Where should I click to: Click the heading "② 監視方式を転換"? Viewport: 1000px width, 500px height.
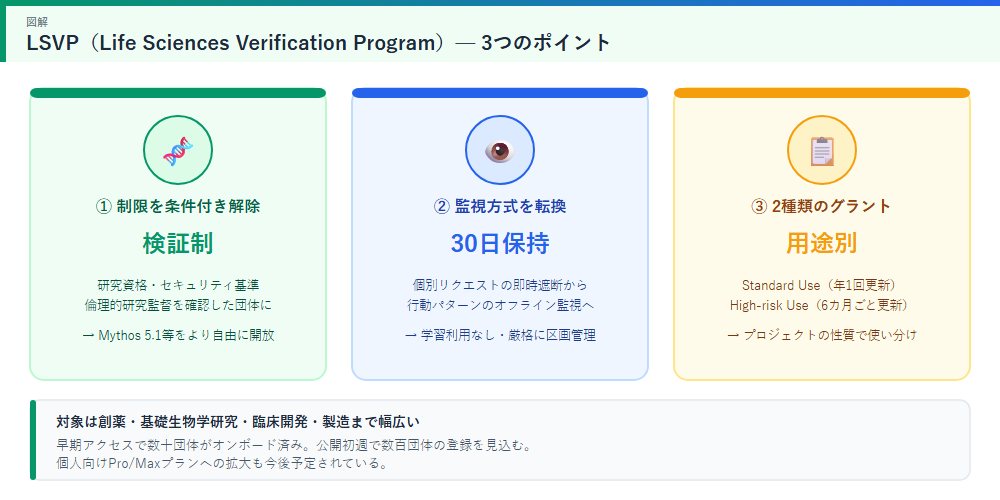500,207
